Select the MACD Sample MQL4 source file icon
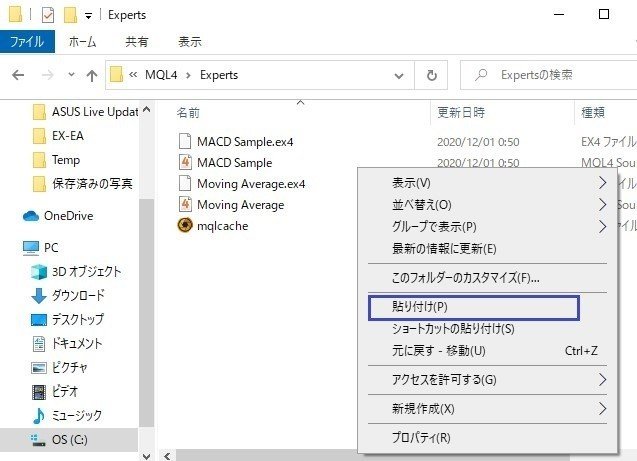Viewport: 637px width, 461px height. click(x=185, y=162)
